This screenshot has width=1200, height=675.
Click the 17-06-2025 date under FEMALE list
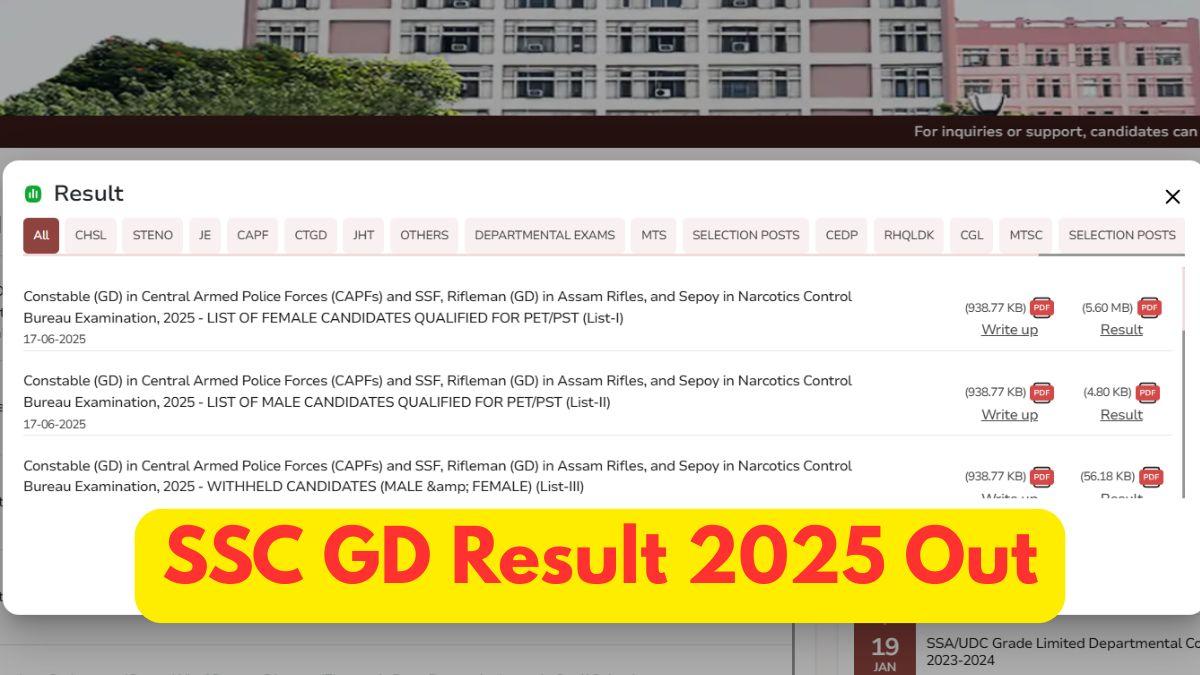pos(55,339)
